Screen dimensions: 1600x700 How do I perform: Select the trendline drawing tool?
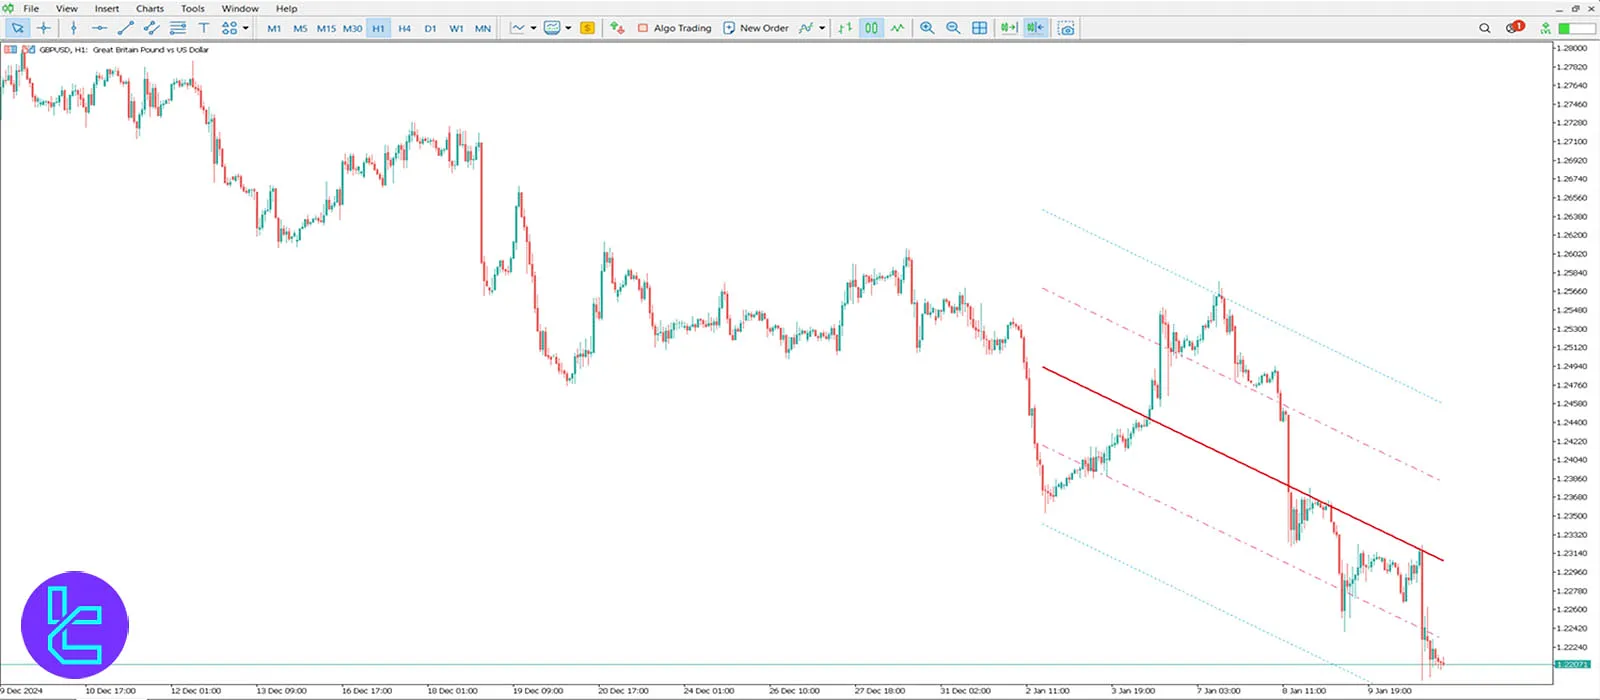pos(125,28)
